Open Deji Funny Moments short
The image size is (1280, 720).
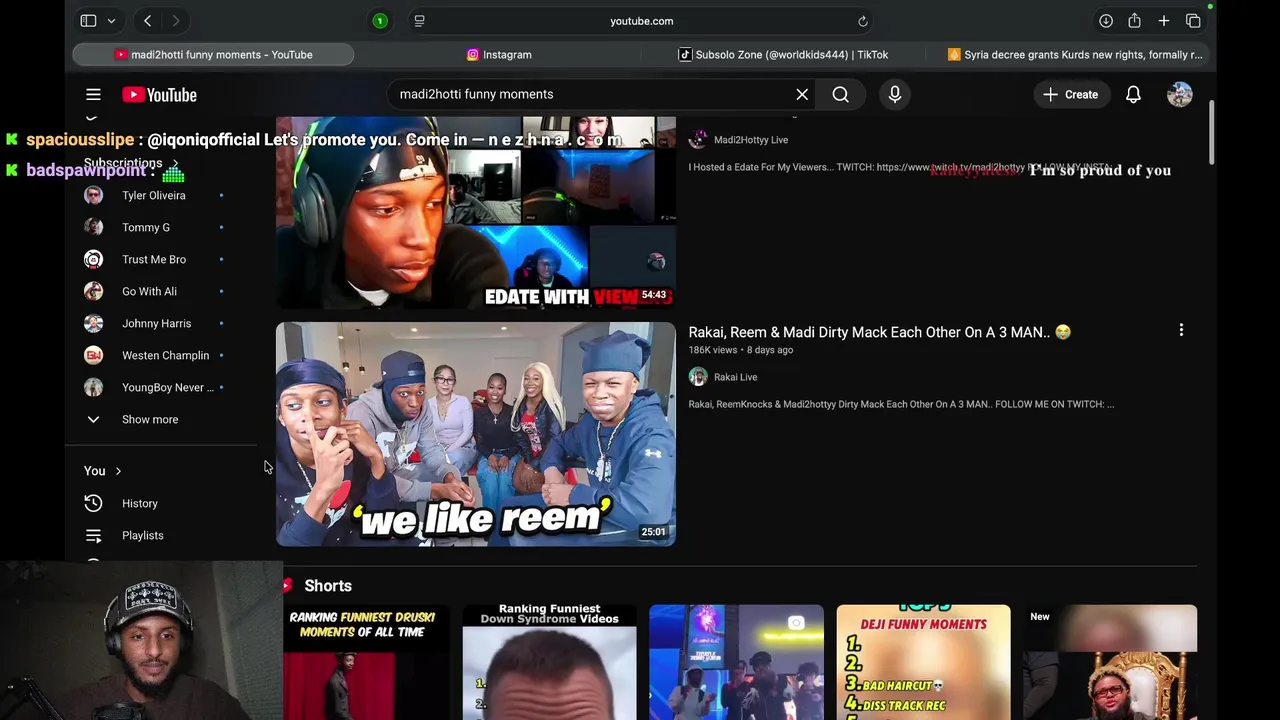[x=923, y=662]
